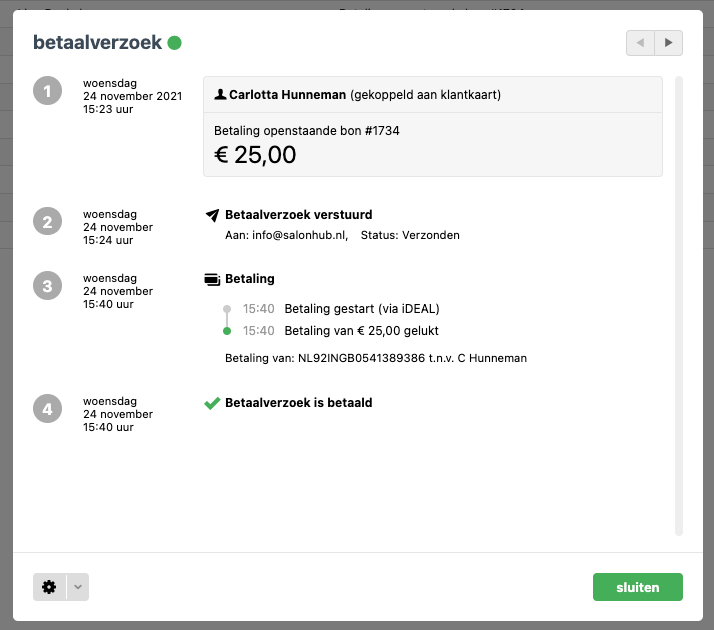The image size is (714, 630).
Task: Click the paper plane sent icon
Action: click(212, 215)
